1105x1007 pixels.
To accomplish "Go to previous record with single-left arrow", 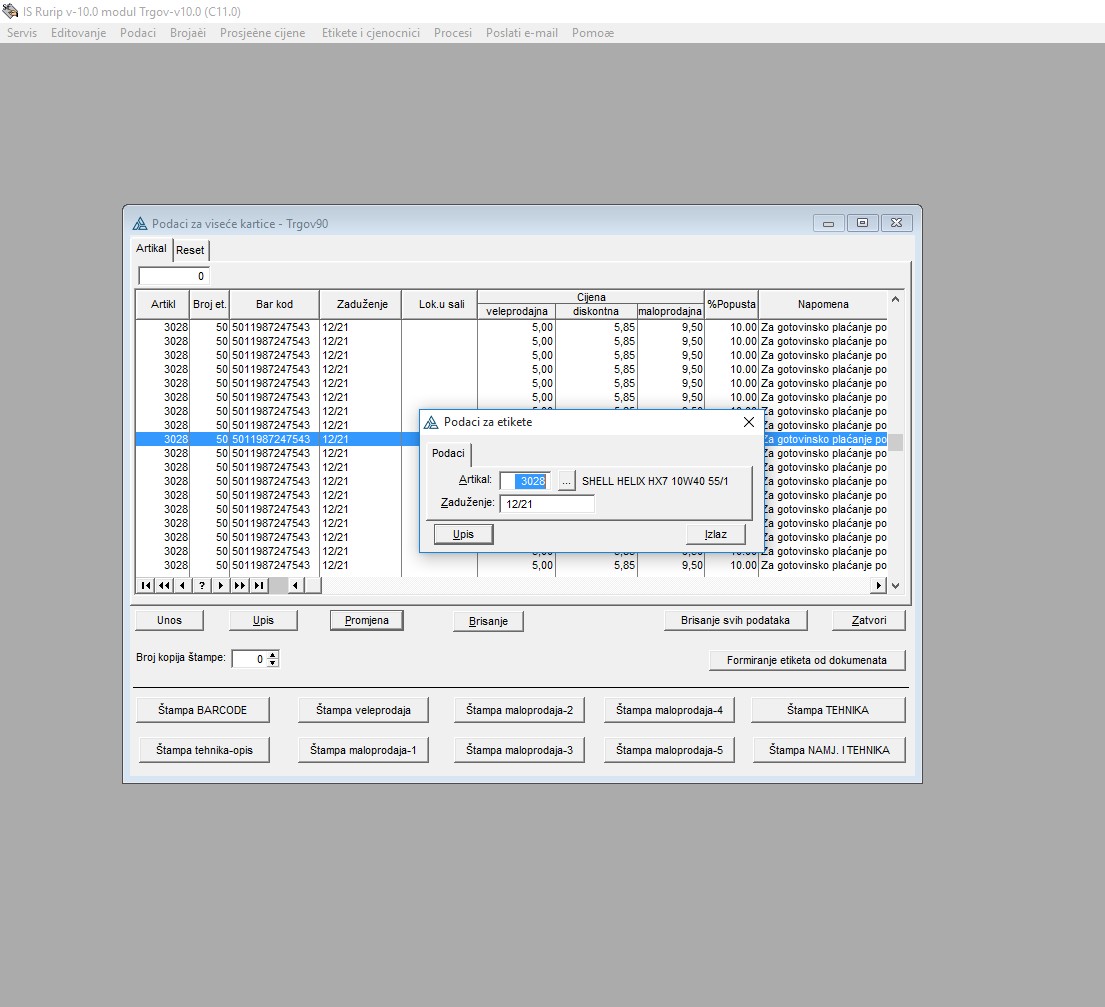I will [x=182, y=585].
